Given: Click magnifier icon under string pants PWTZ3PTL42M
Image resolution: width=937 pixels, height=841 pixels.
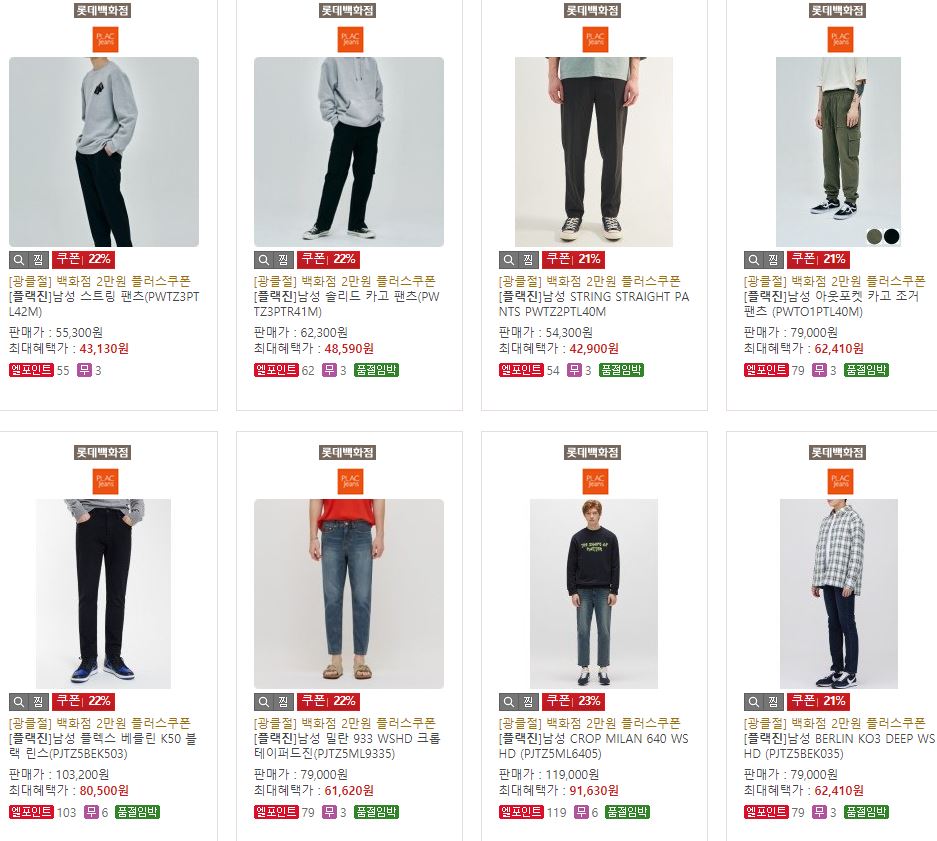Looking at the screenshot, I should click(19, 259).
